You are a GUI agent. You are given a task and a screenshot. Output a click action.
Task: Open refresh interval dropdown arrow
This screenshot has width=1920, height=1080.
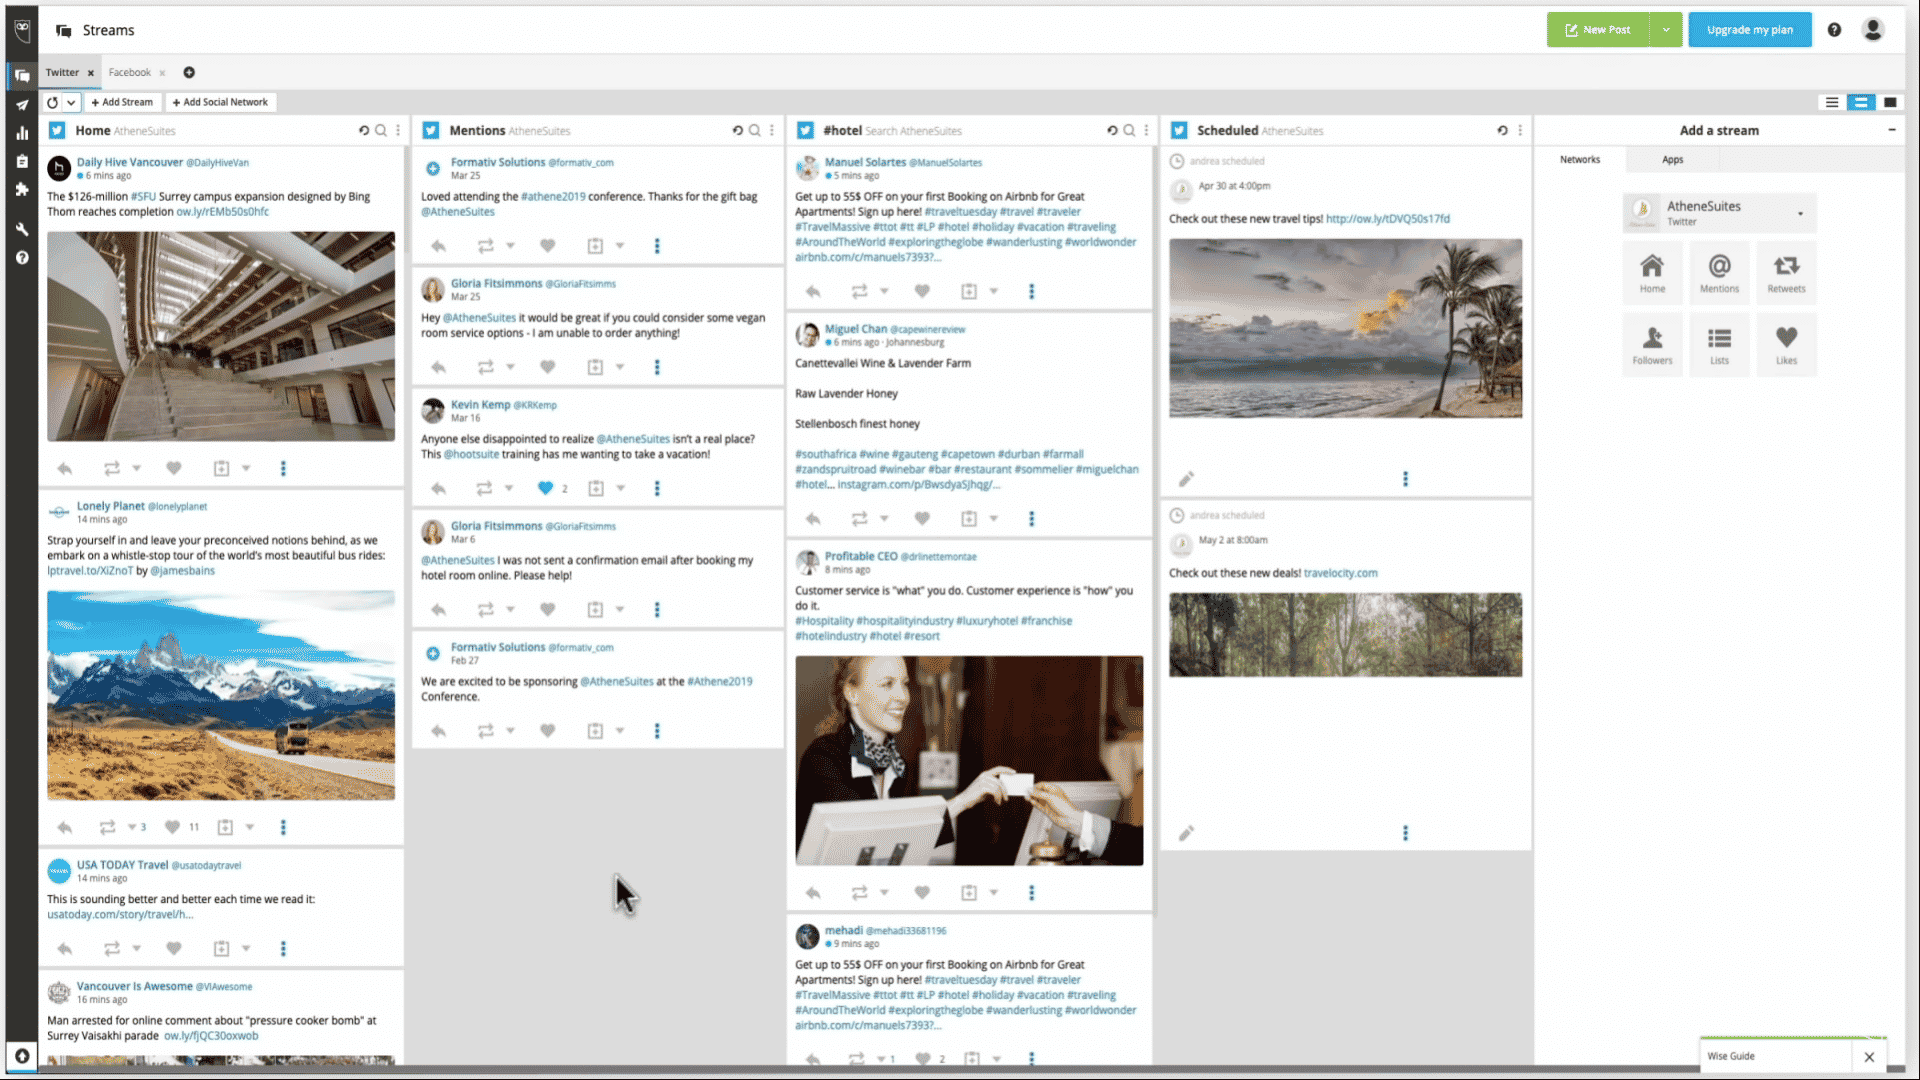71,102
